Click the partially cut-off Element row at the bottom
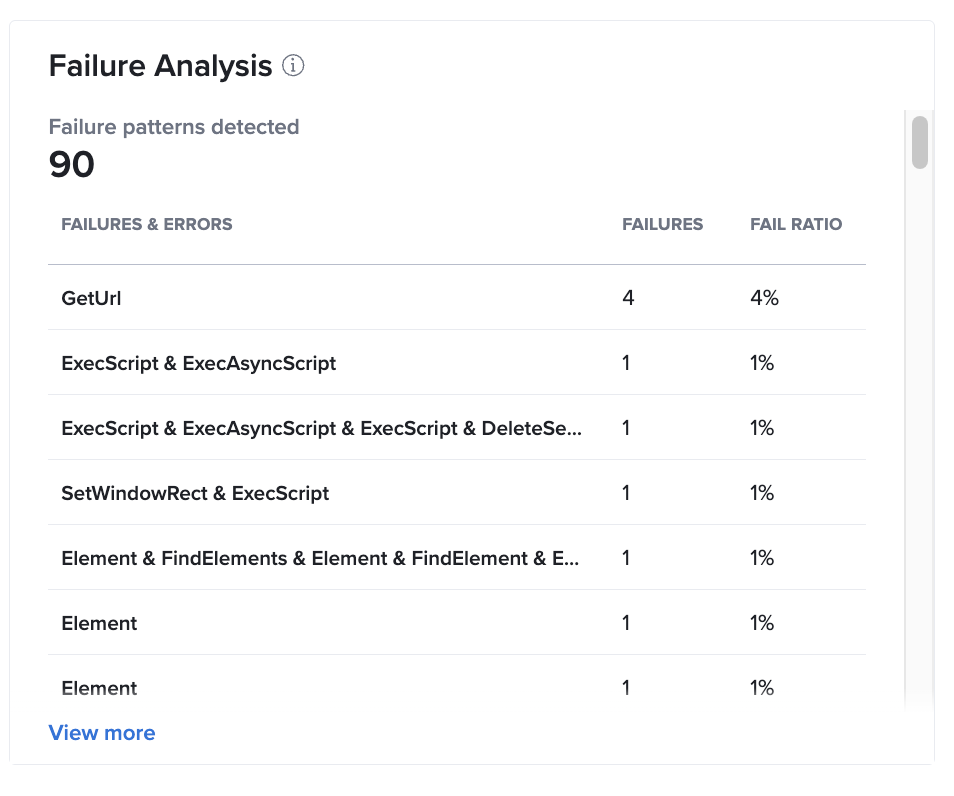This screenshot has height=796, width=954. pos(99,688)
